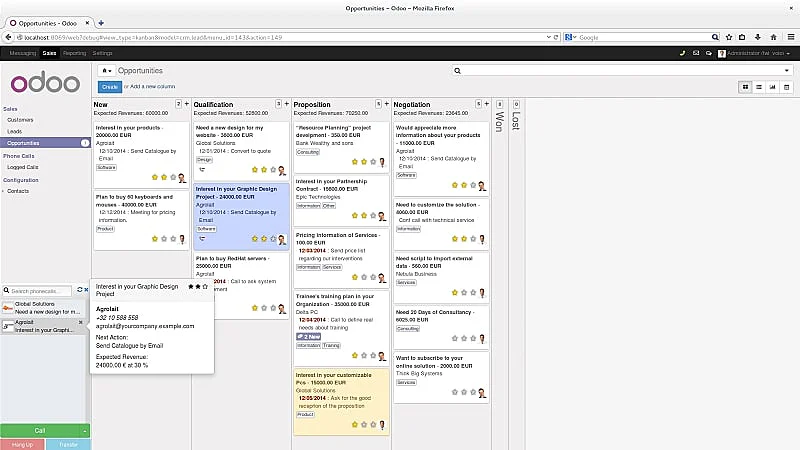Select Global Solutions call in phonecall list
The image size is (800, 450).
[x=45, y=308]
